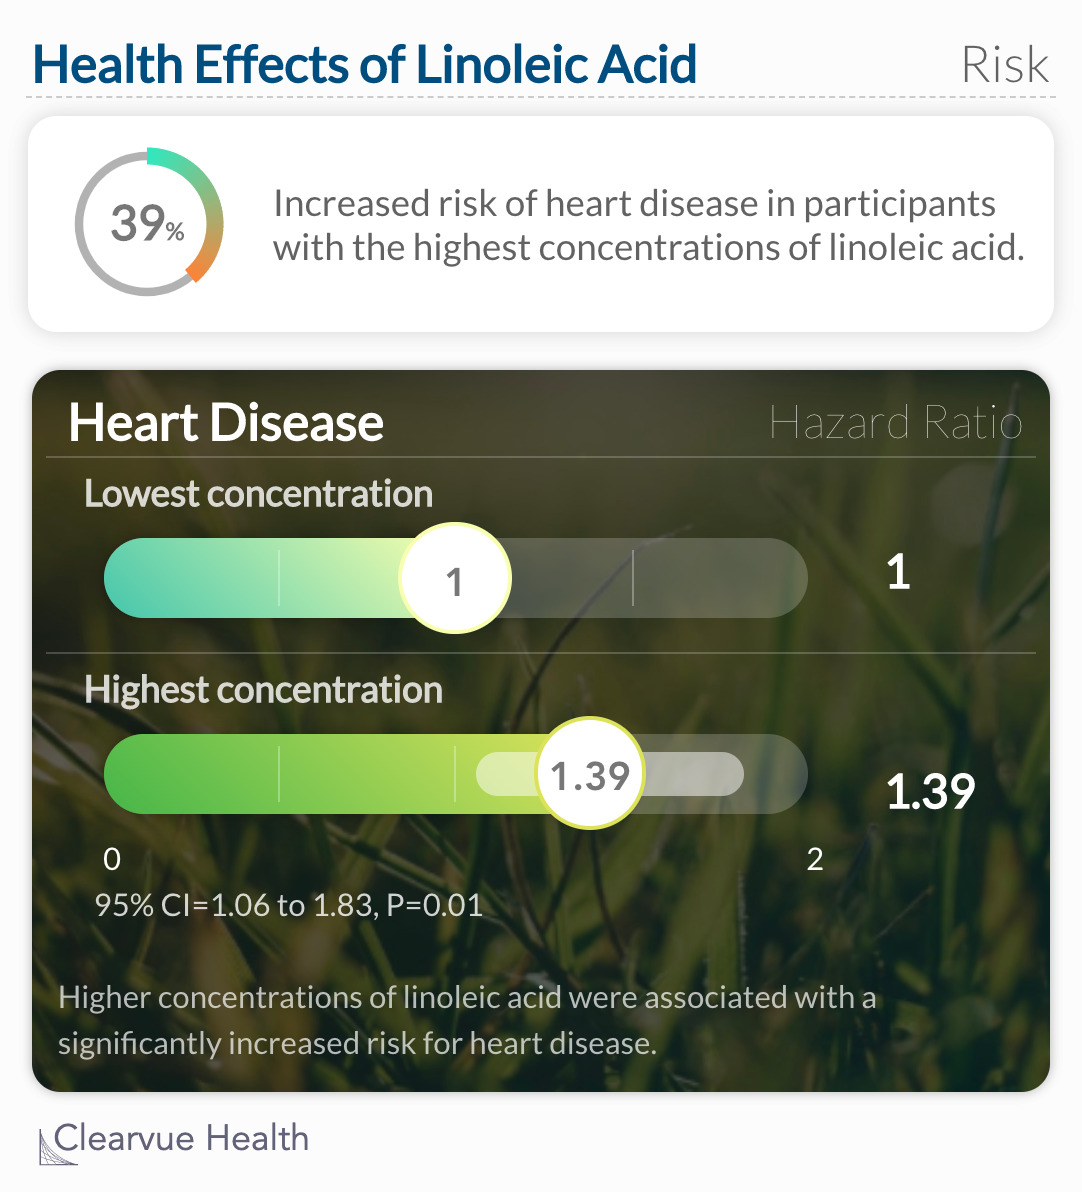Click the orange tip of circular gauge
This screenshot has width=1082, height=1192.
(x=199, y=268)
